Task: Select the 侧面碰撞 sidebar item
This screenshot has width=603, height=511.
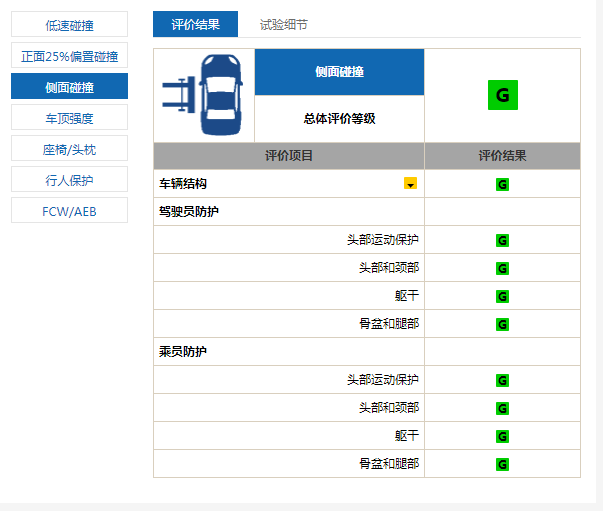Action: pyautogui.click(x=69, y=86)
